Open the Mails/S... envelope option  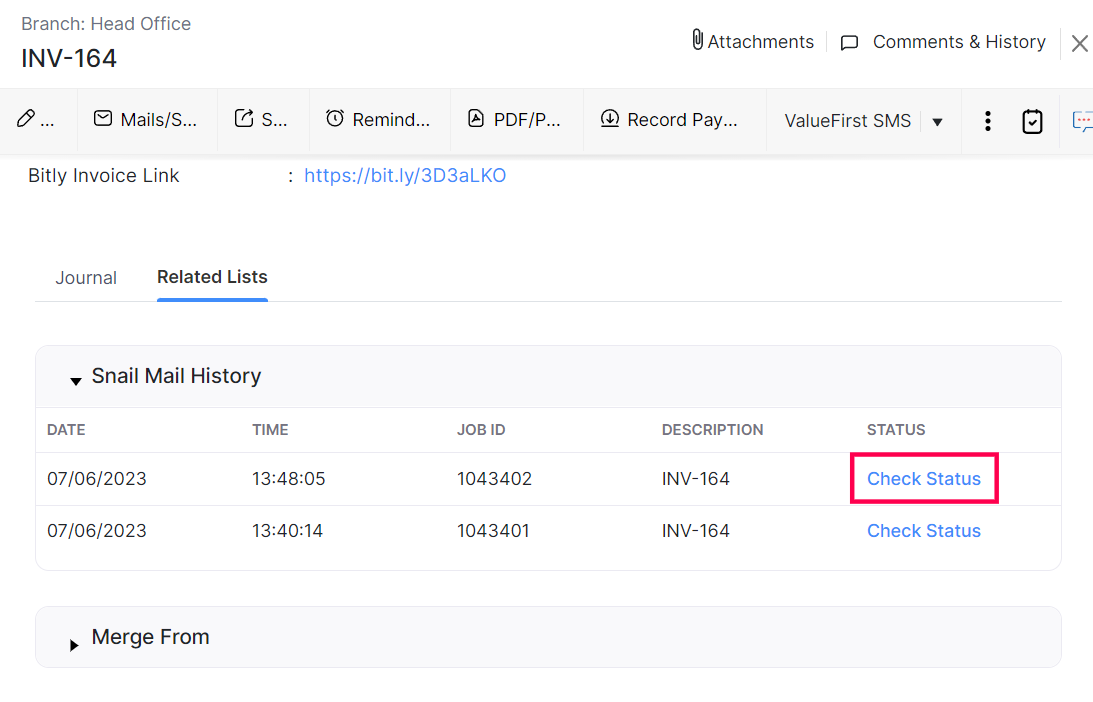coord(145,120)
